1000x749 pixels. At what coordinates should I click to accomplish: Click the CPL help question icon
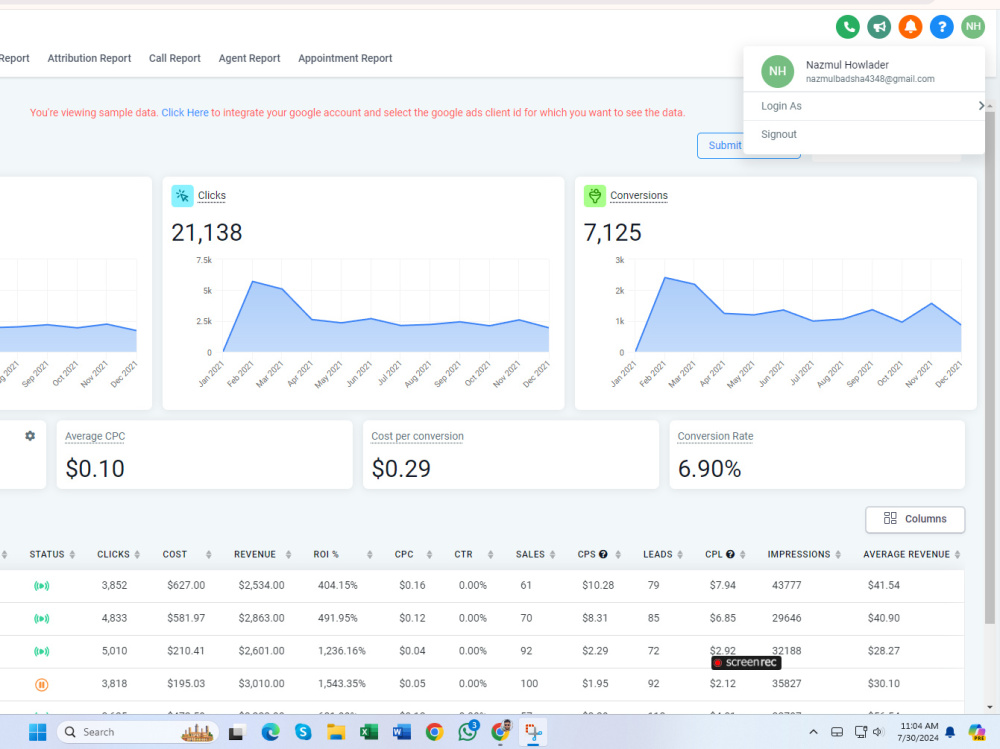pyautogui.click(x=730, y=554)
